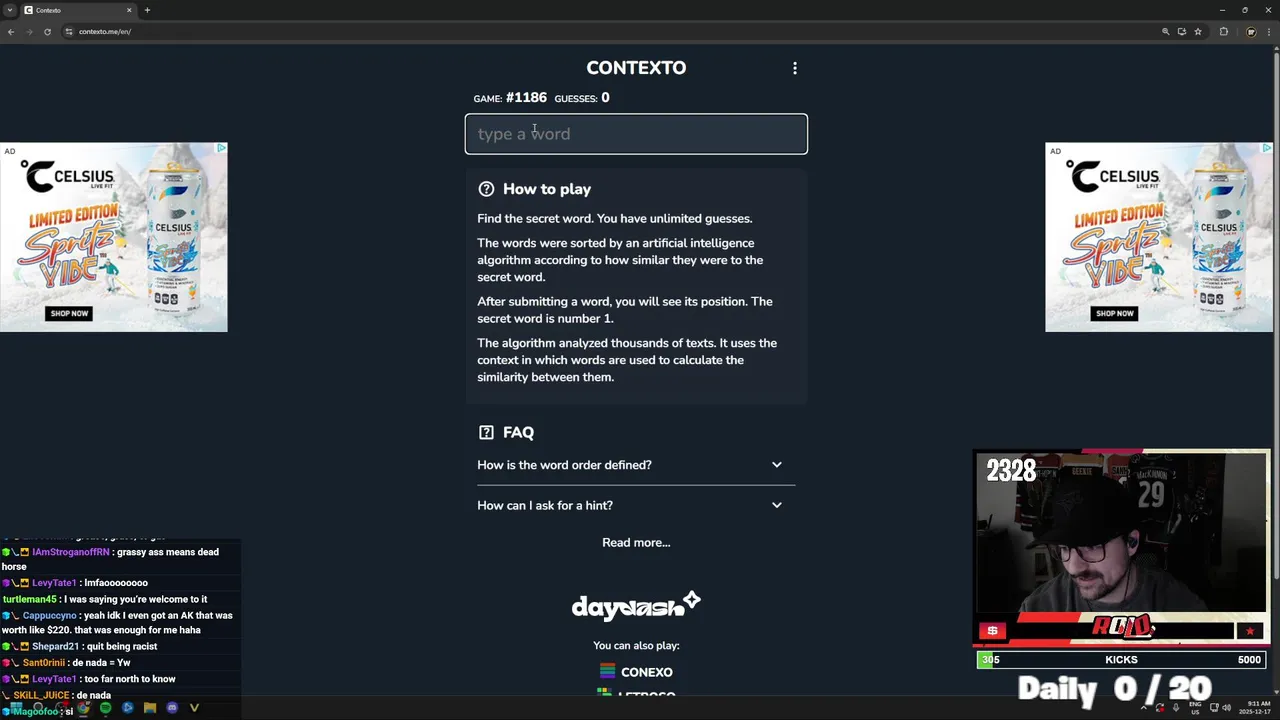The width and height of the screenshot is (1280, 720).
Task: Click the address bar URL contexto.me/en/
Action: (105, 31)
